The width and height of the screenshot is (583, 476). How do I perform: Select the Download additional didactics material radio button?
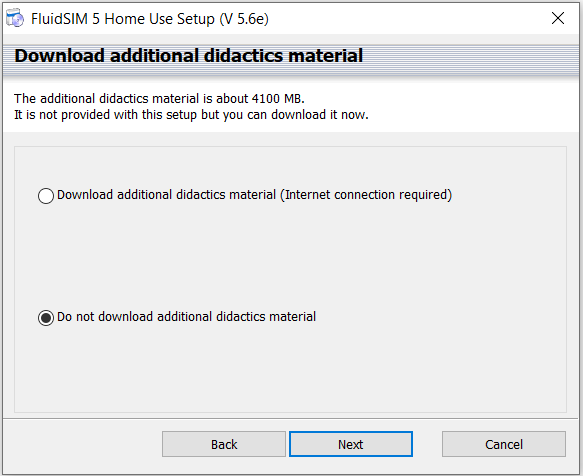pyautogui.click(x=46, y=196)
